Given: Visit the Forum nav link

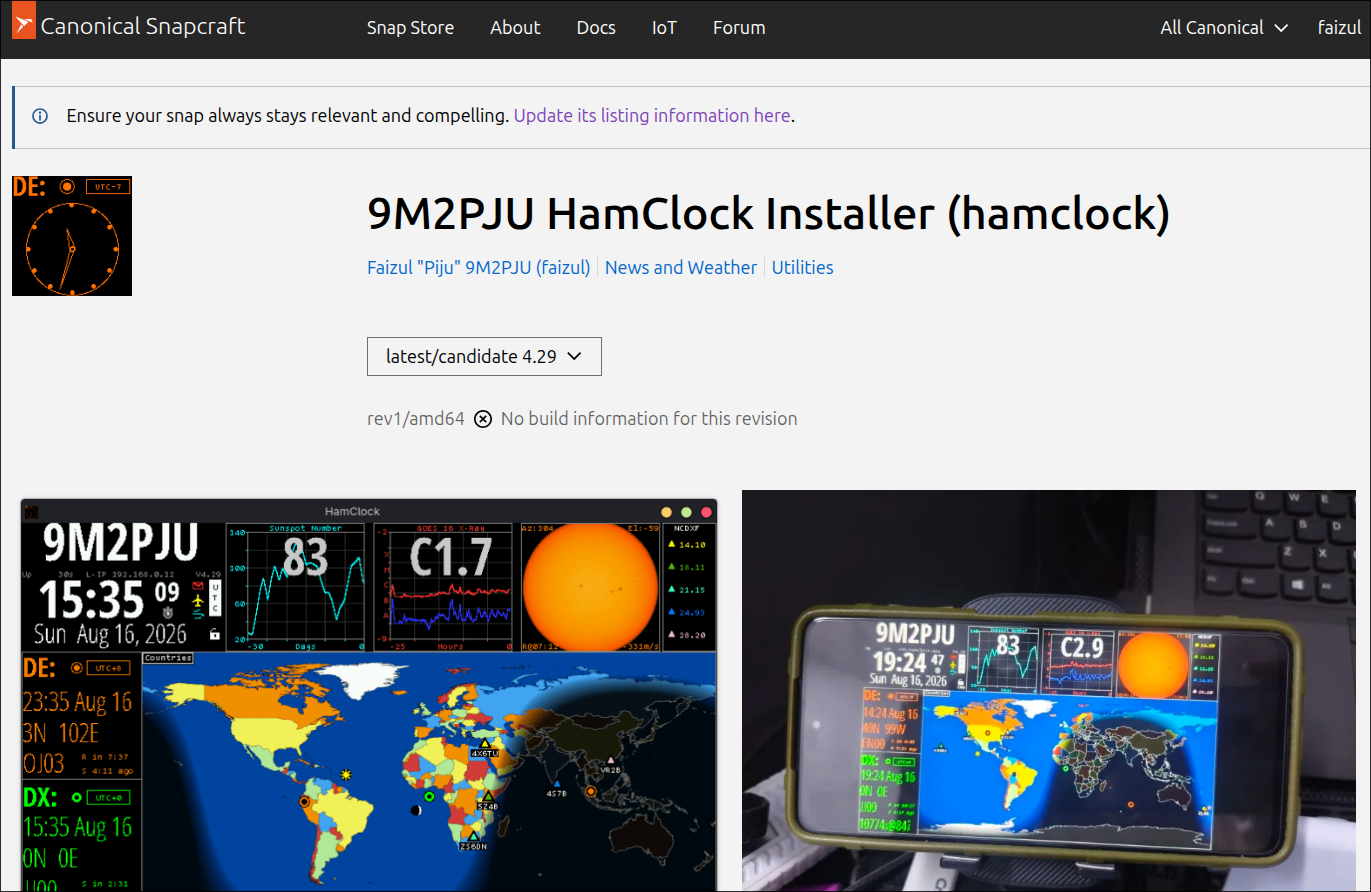Looking at the screenshot, I should coord(739,28).
